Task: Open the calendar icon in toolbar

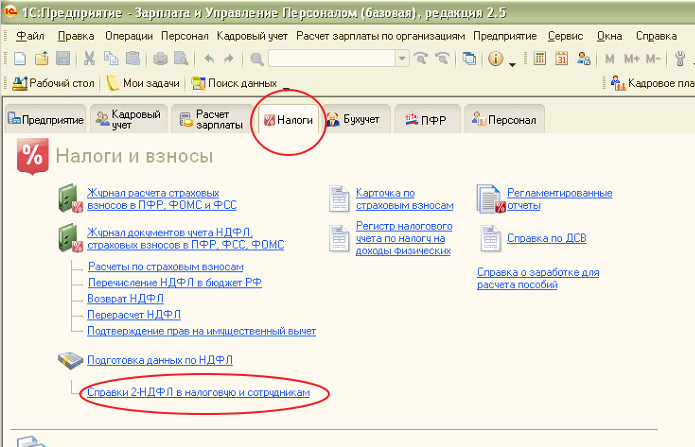Action: point(562,59)
